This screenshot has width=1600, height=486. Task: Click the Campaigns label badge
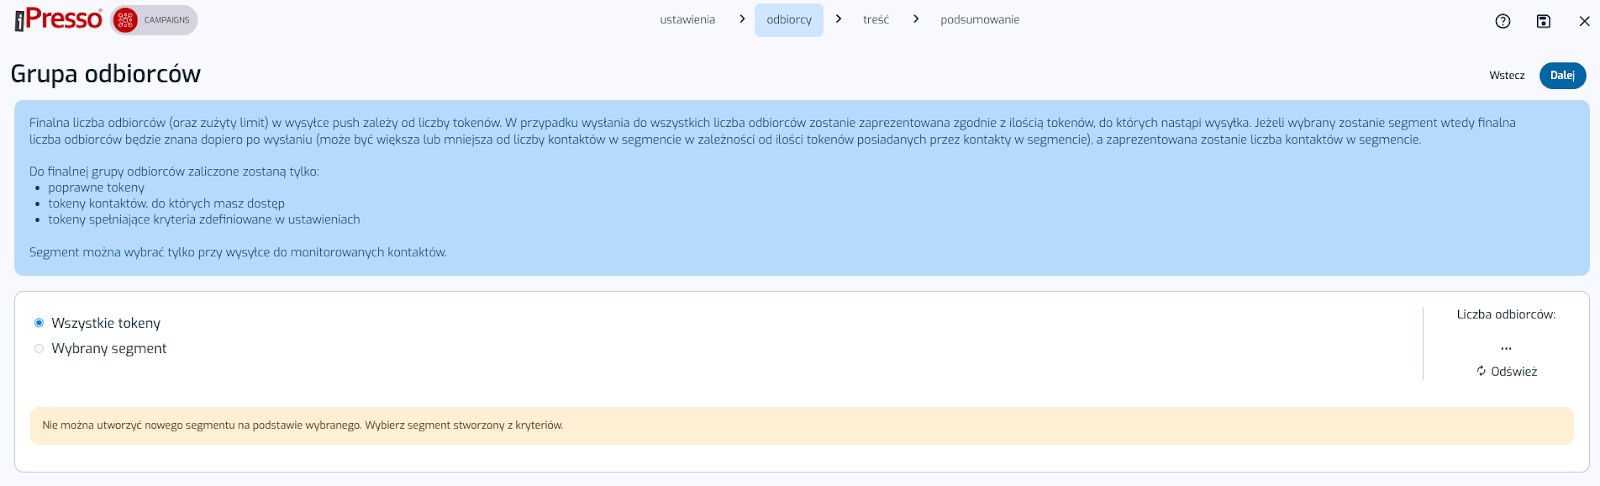click(166, 20)
